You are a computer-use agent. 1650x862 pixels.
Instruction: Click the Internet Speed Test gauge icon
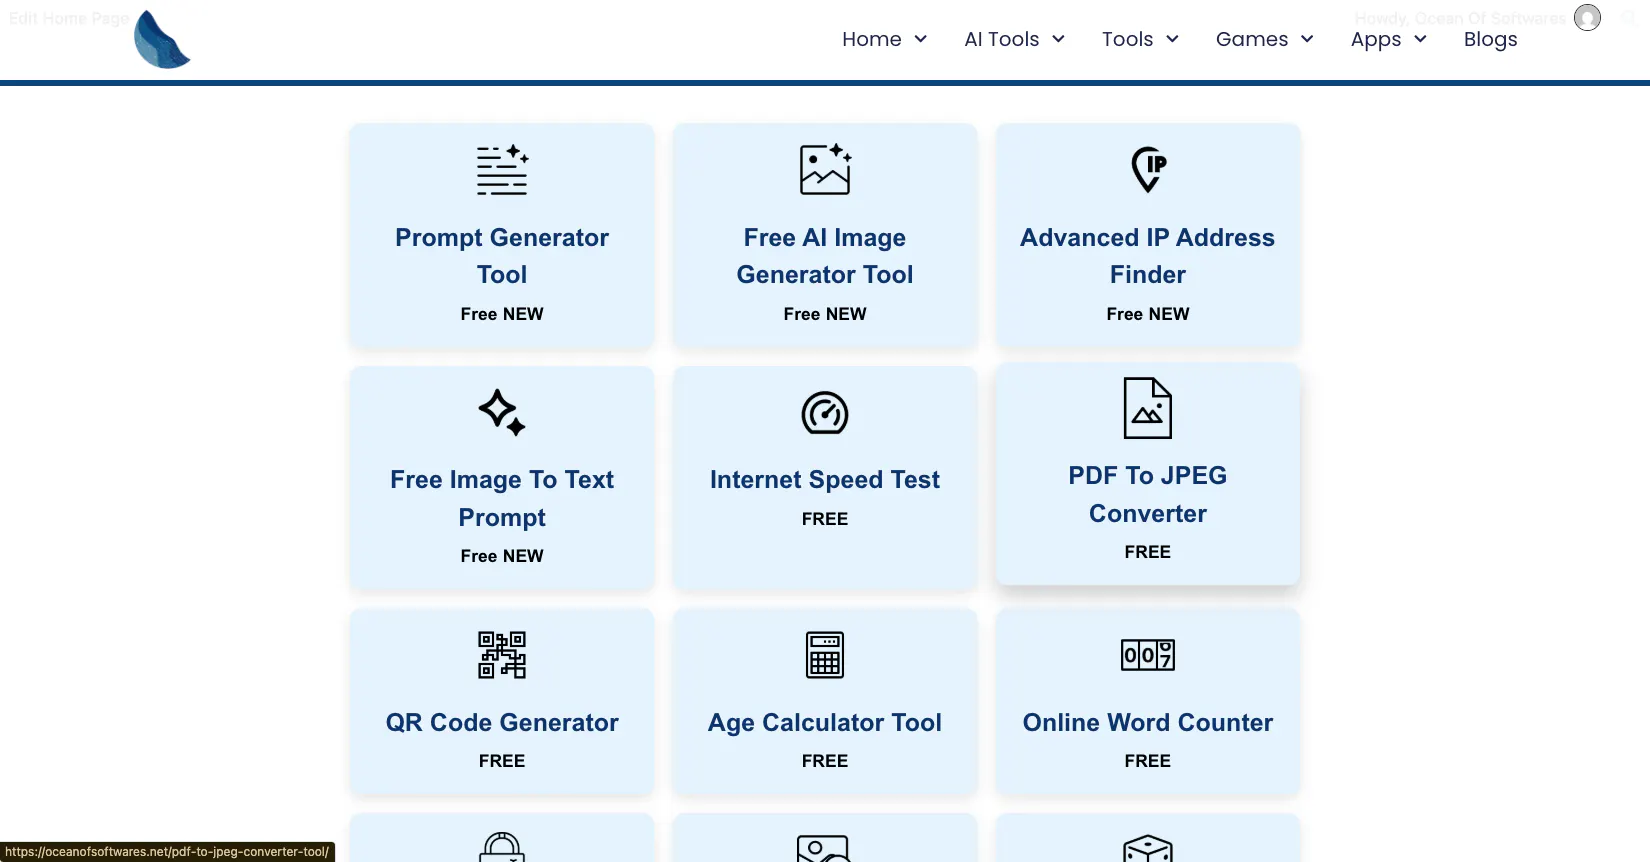(825, 413)
